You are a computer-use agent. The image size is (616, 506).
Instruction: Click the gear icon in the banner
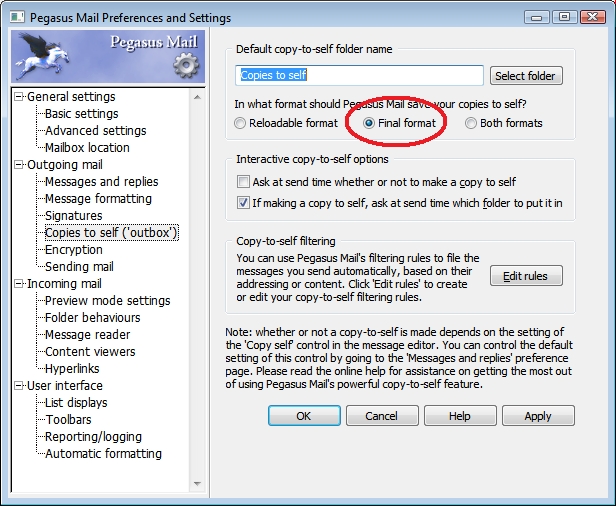[x=186, y=66]
